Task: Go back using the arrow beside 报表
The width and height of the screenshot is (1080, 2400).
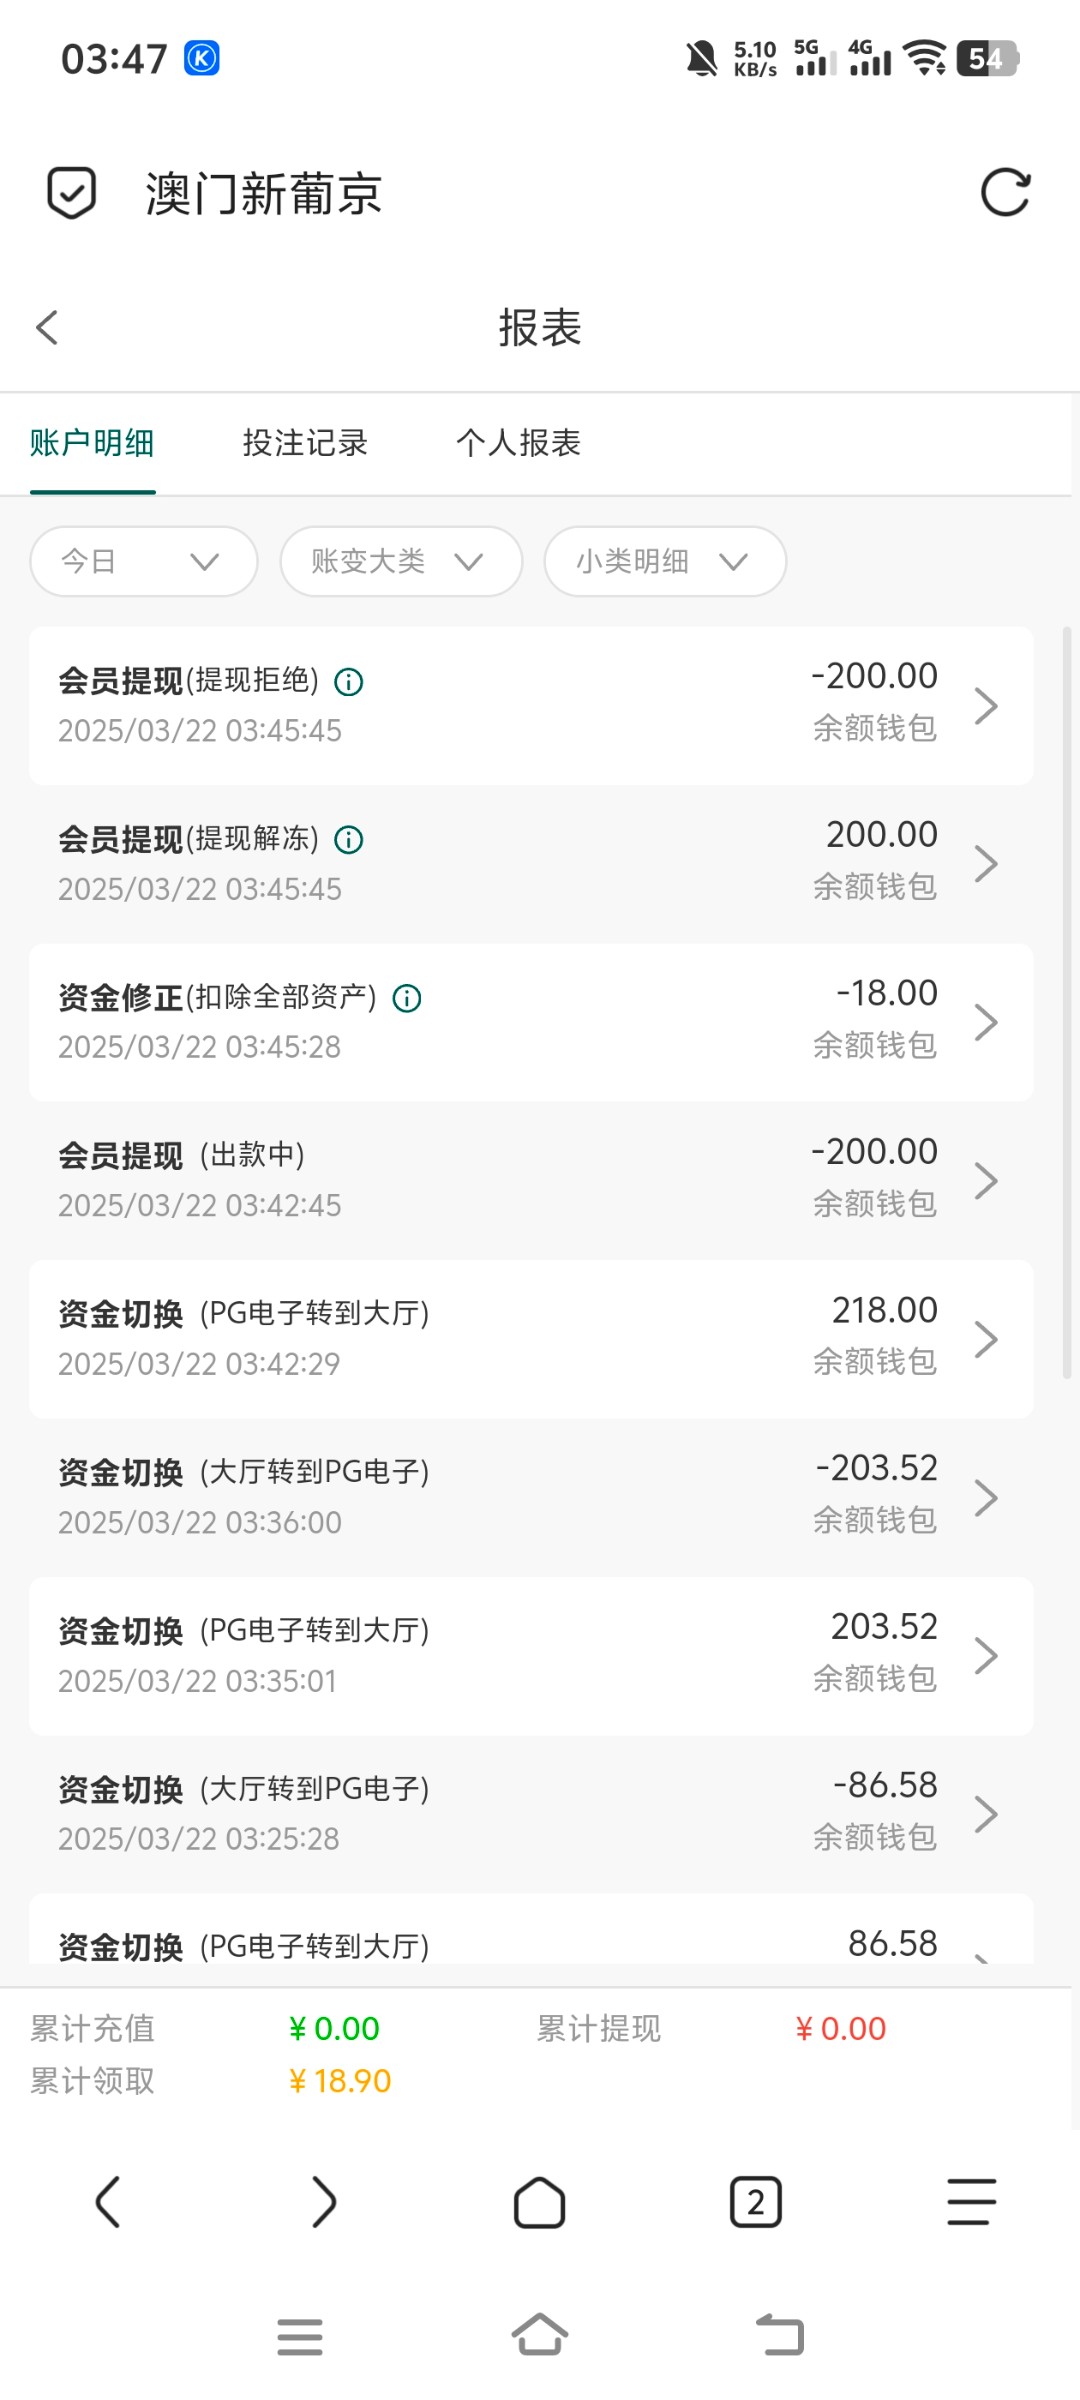Action: tap(47, 328)
